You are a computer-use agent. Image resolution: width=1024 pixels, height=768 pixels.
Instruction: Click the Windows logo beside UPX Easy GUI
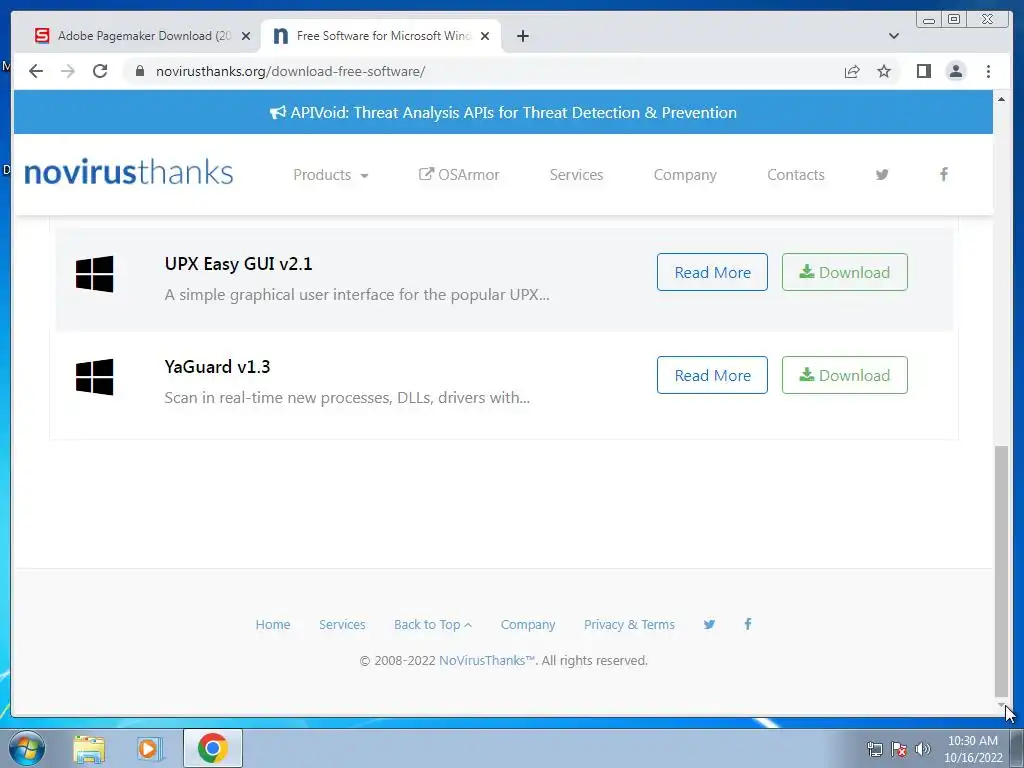click(95, 274)
